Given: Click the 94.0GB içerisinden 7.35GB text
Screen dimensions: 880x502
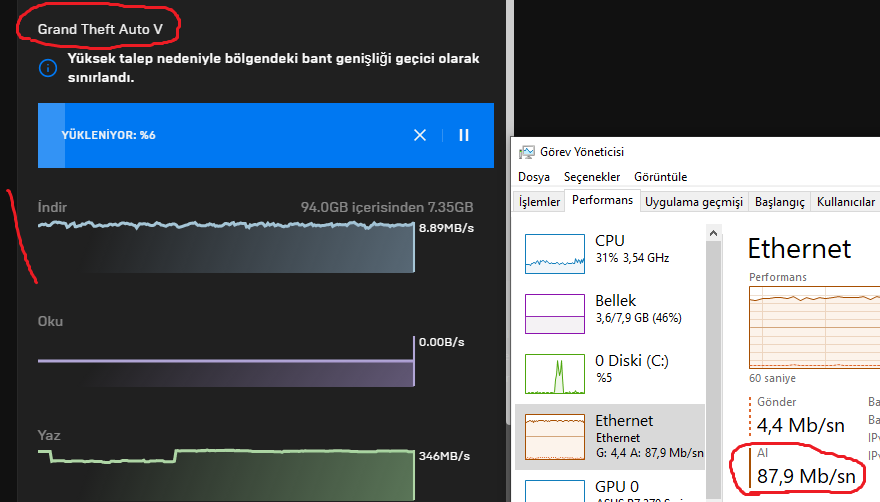Looking at the screenshot, I should tap(387, 207).
